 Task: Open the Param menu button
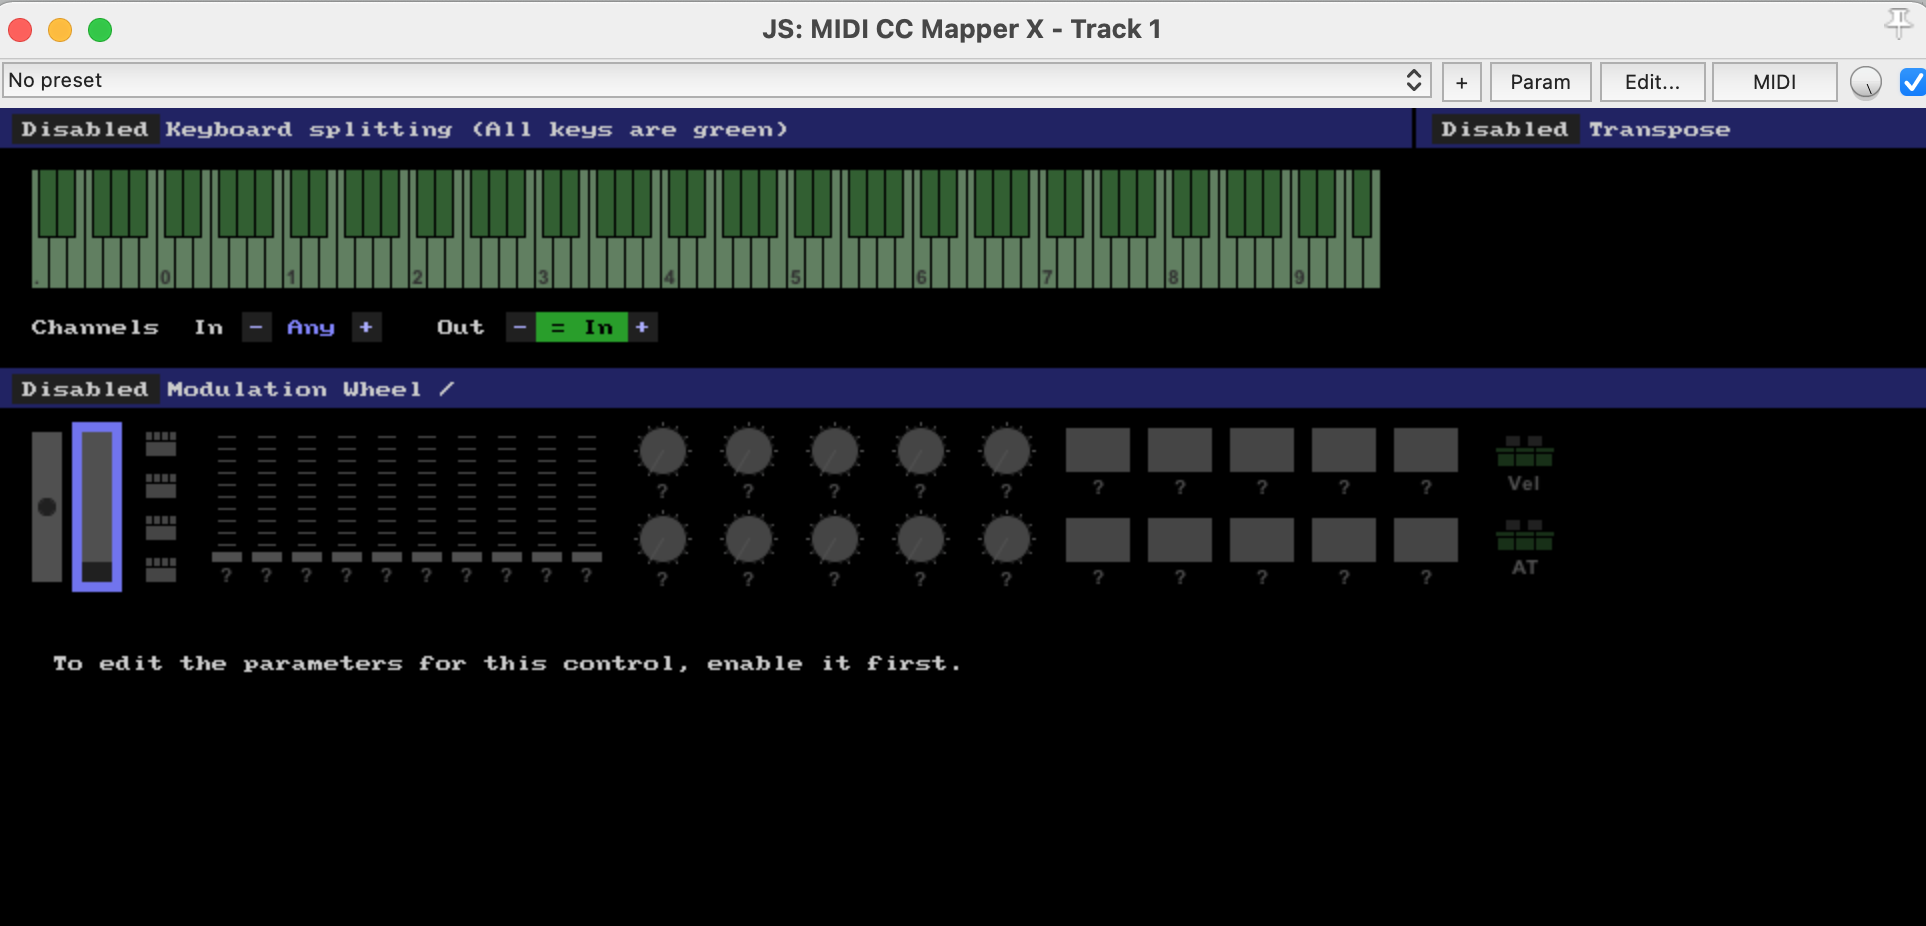pyautogui.click(x=1540, y=82)
